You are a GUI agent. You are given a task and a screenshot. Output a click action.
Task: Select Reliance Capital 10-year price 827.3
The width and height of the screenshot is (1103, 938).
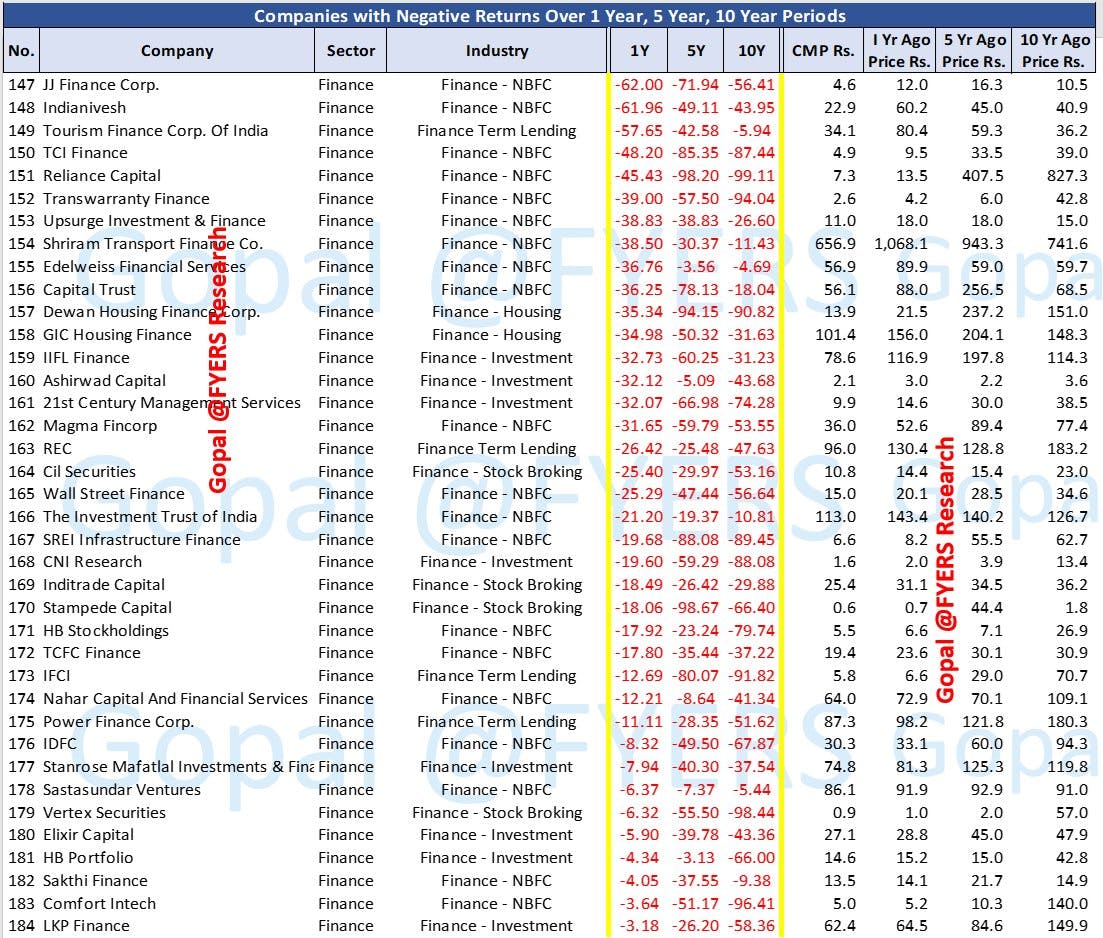click(x=1067, y=176)
